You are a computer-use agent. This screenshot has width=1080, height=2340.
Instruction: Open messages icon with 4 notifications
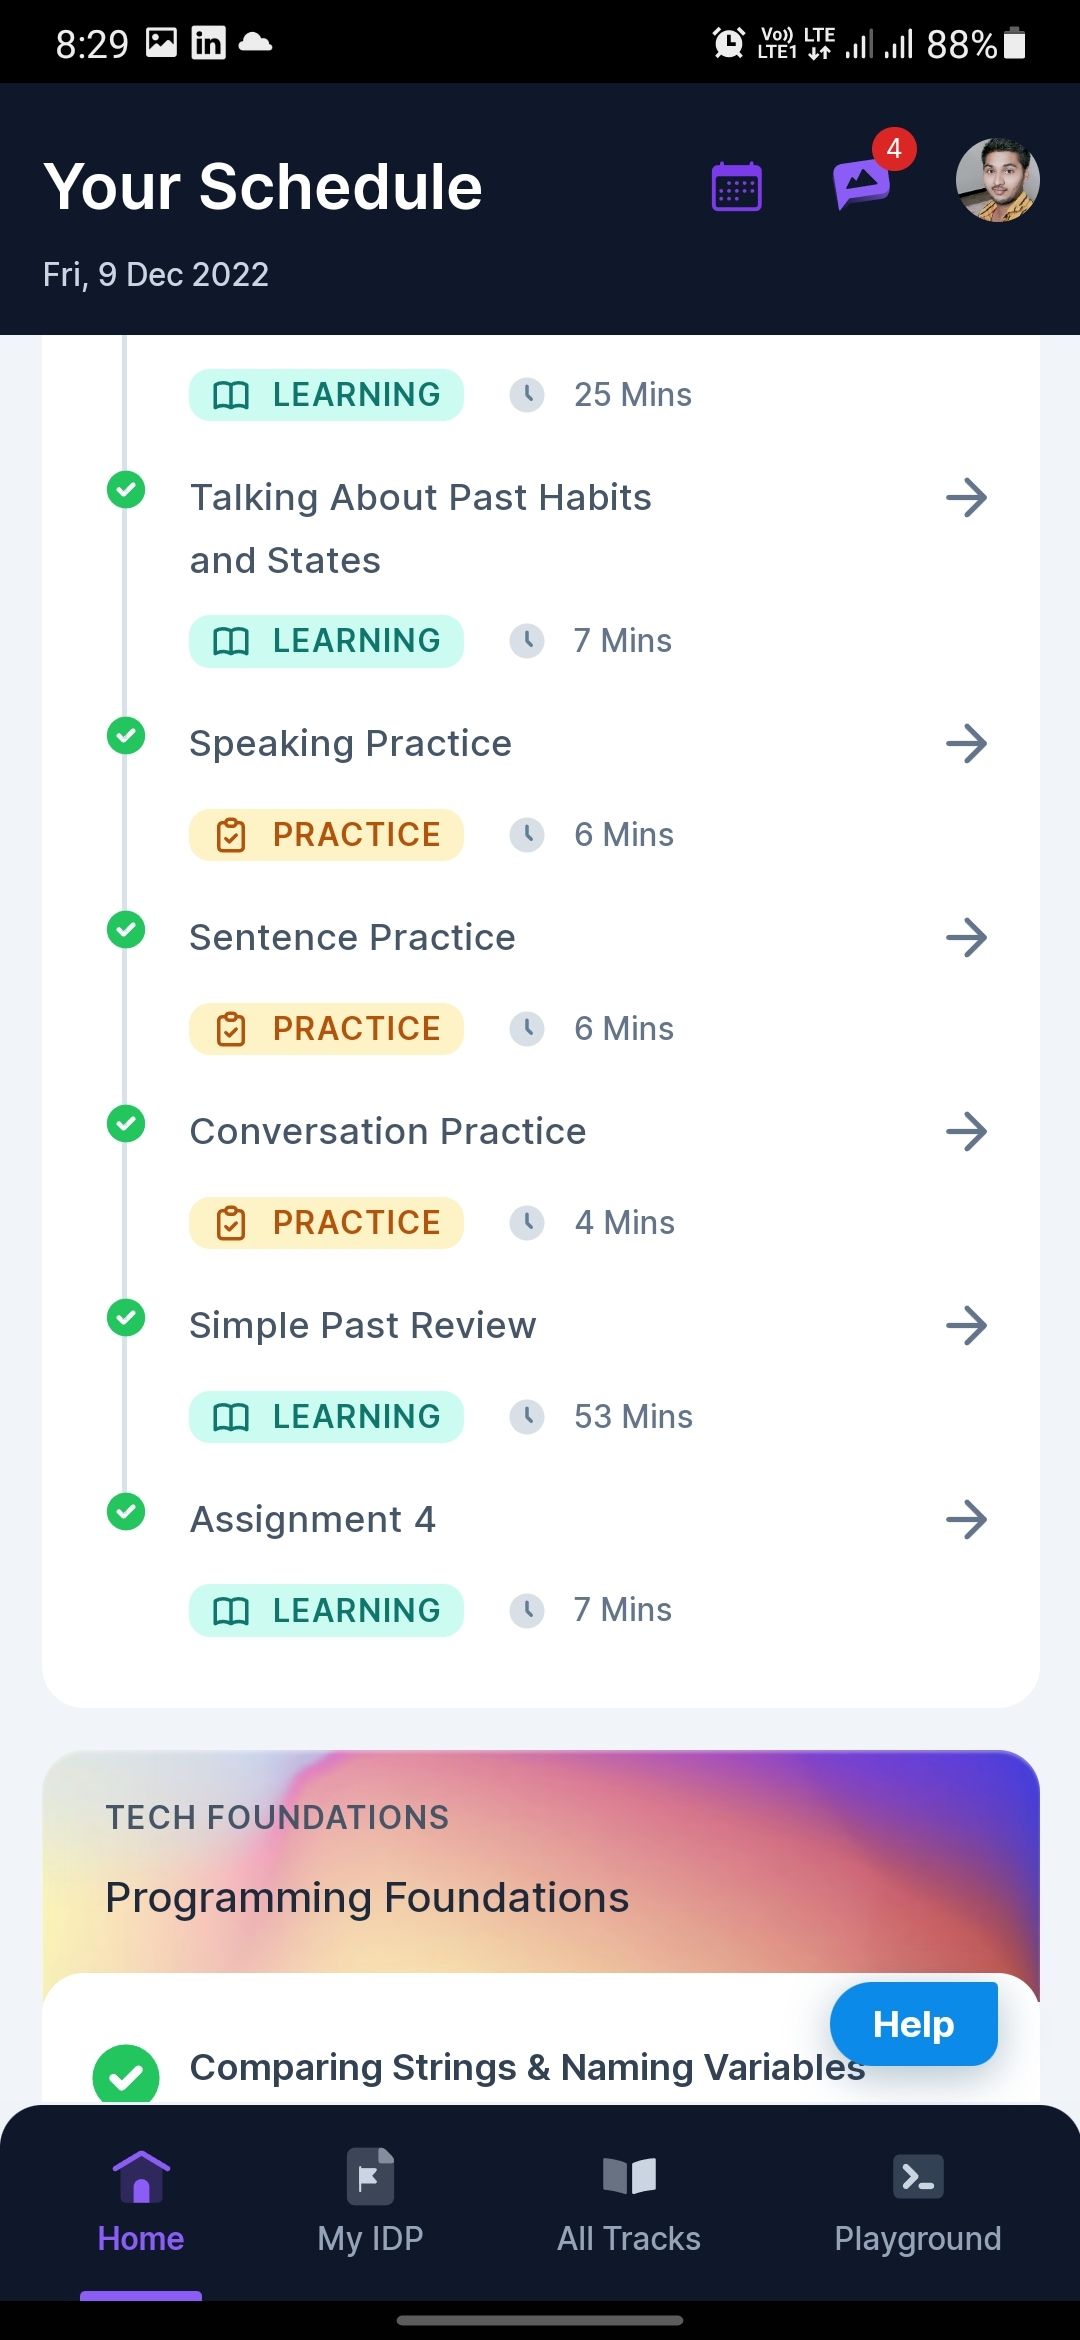click(x=863, y=183)
